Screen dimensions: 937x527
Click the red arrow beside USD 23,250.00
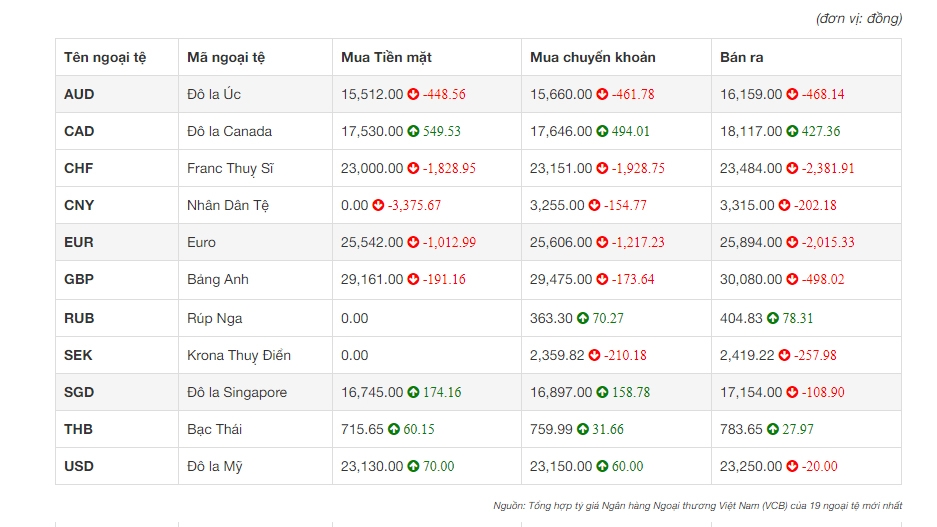coord(792,466)
